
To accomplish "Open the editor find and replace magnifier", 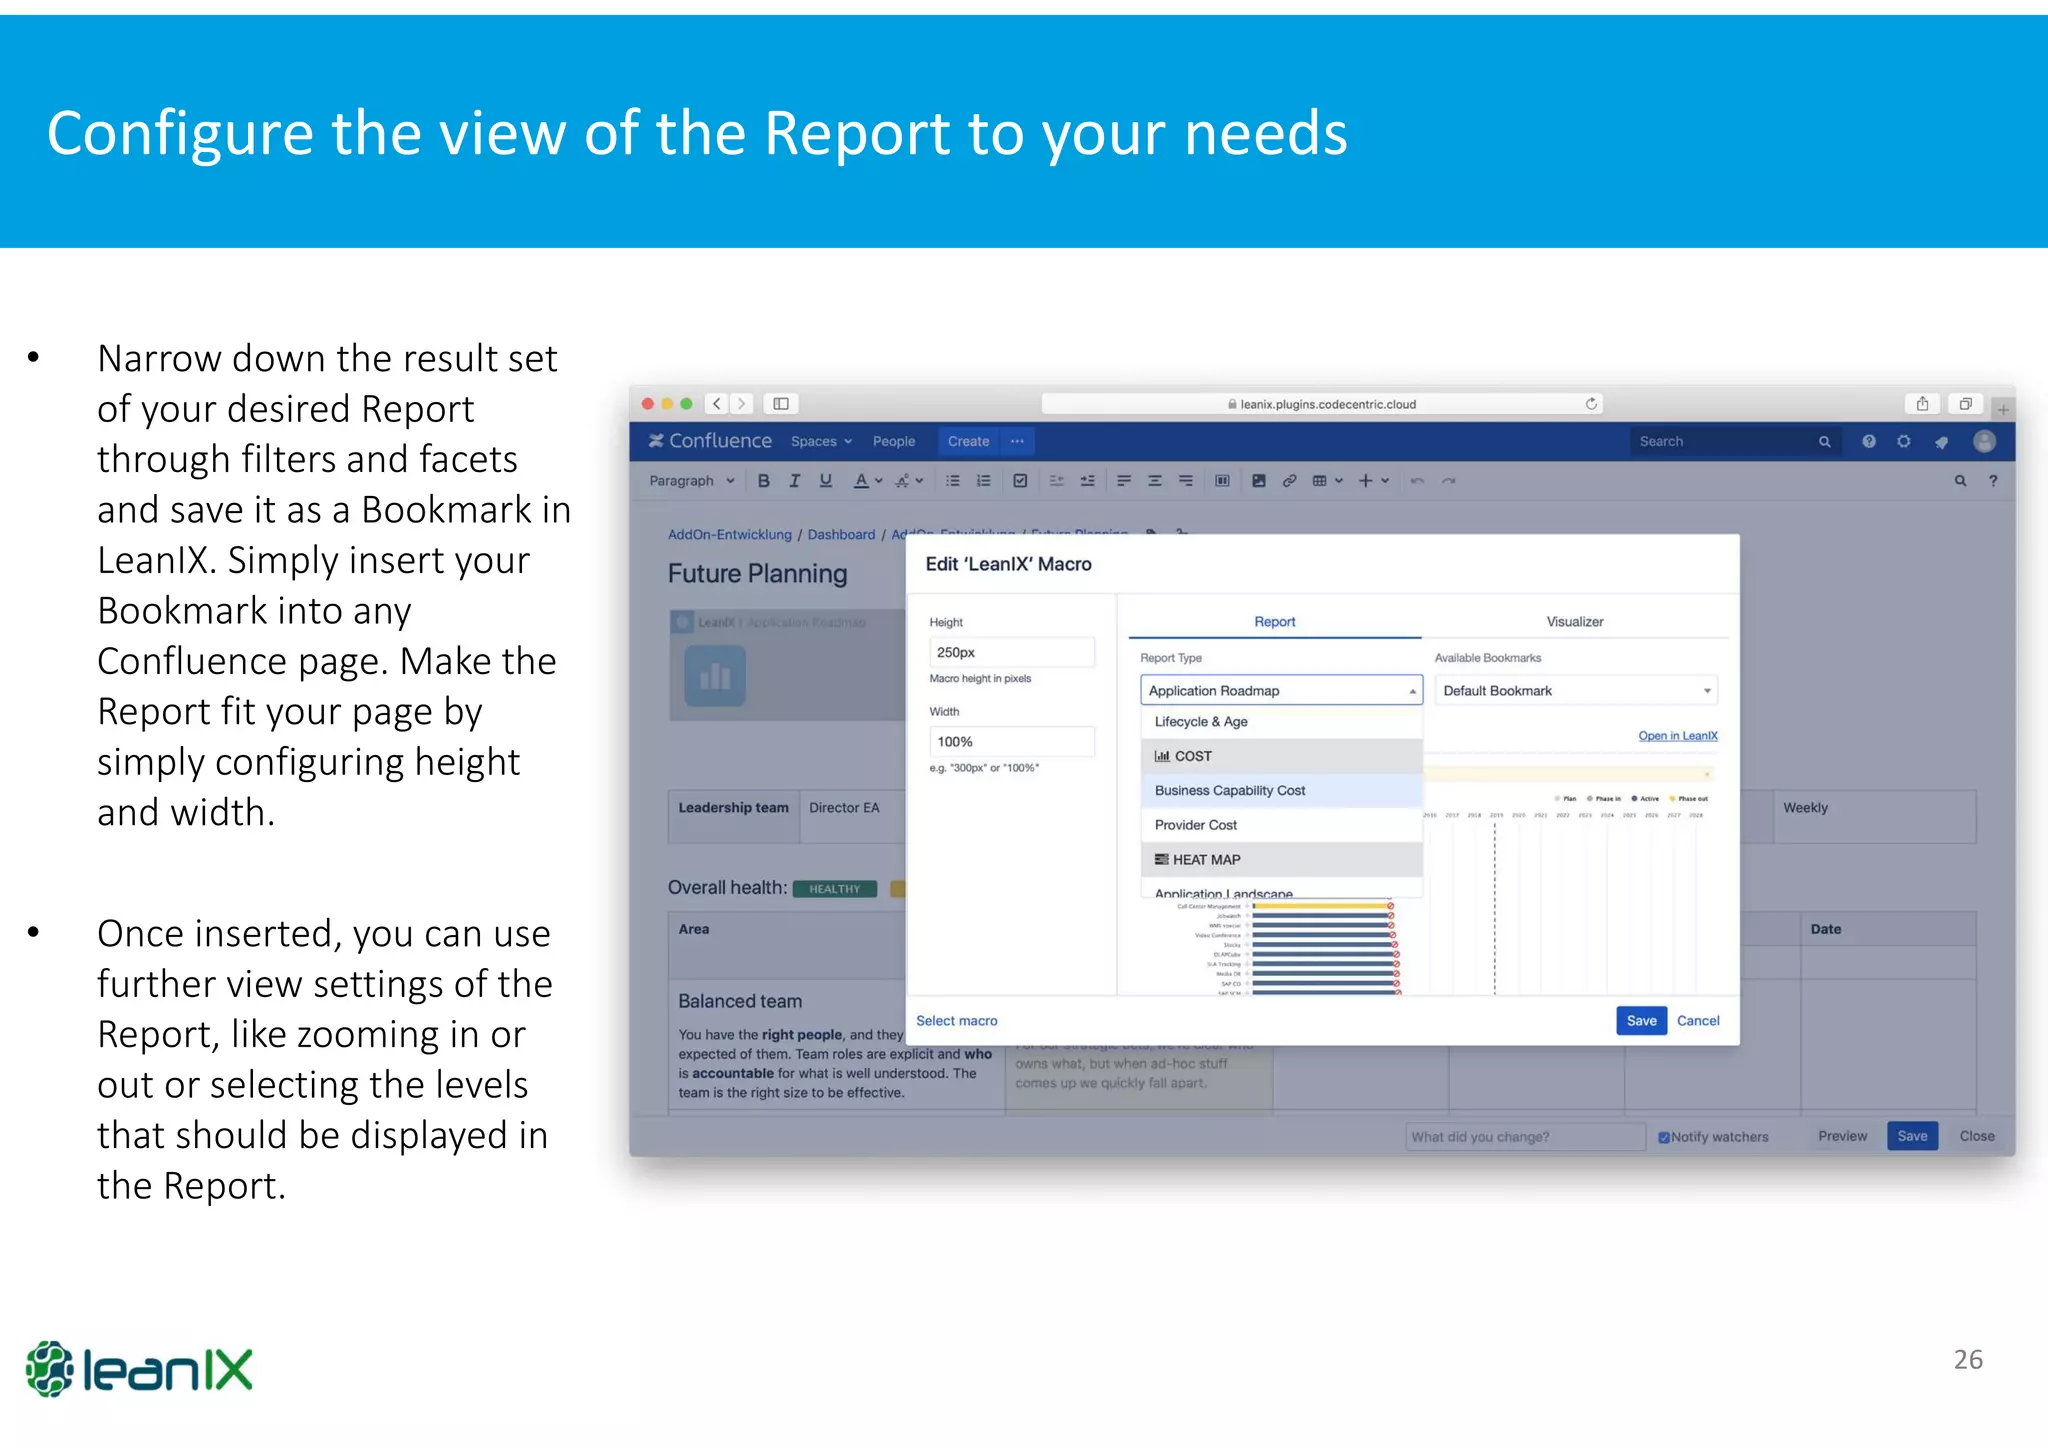I will tap(1960, 481).
